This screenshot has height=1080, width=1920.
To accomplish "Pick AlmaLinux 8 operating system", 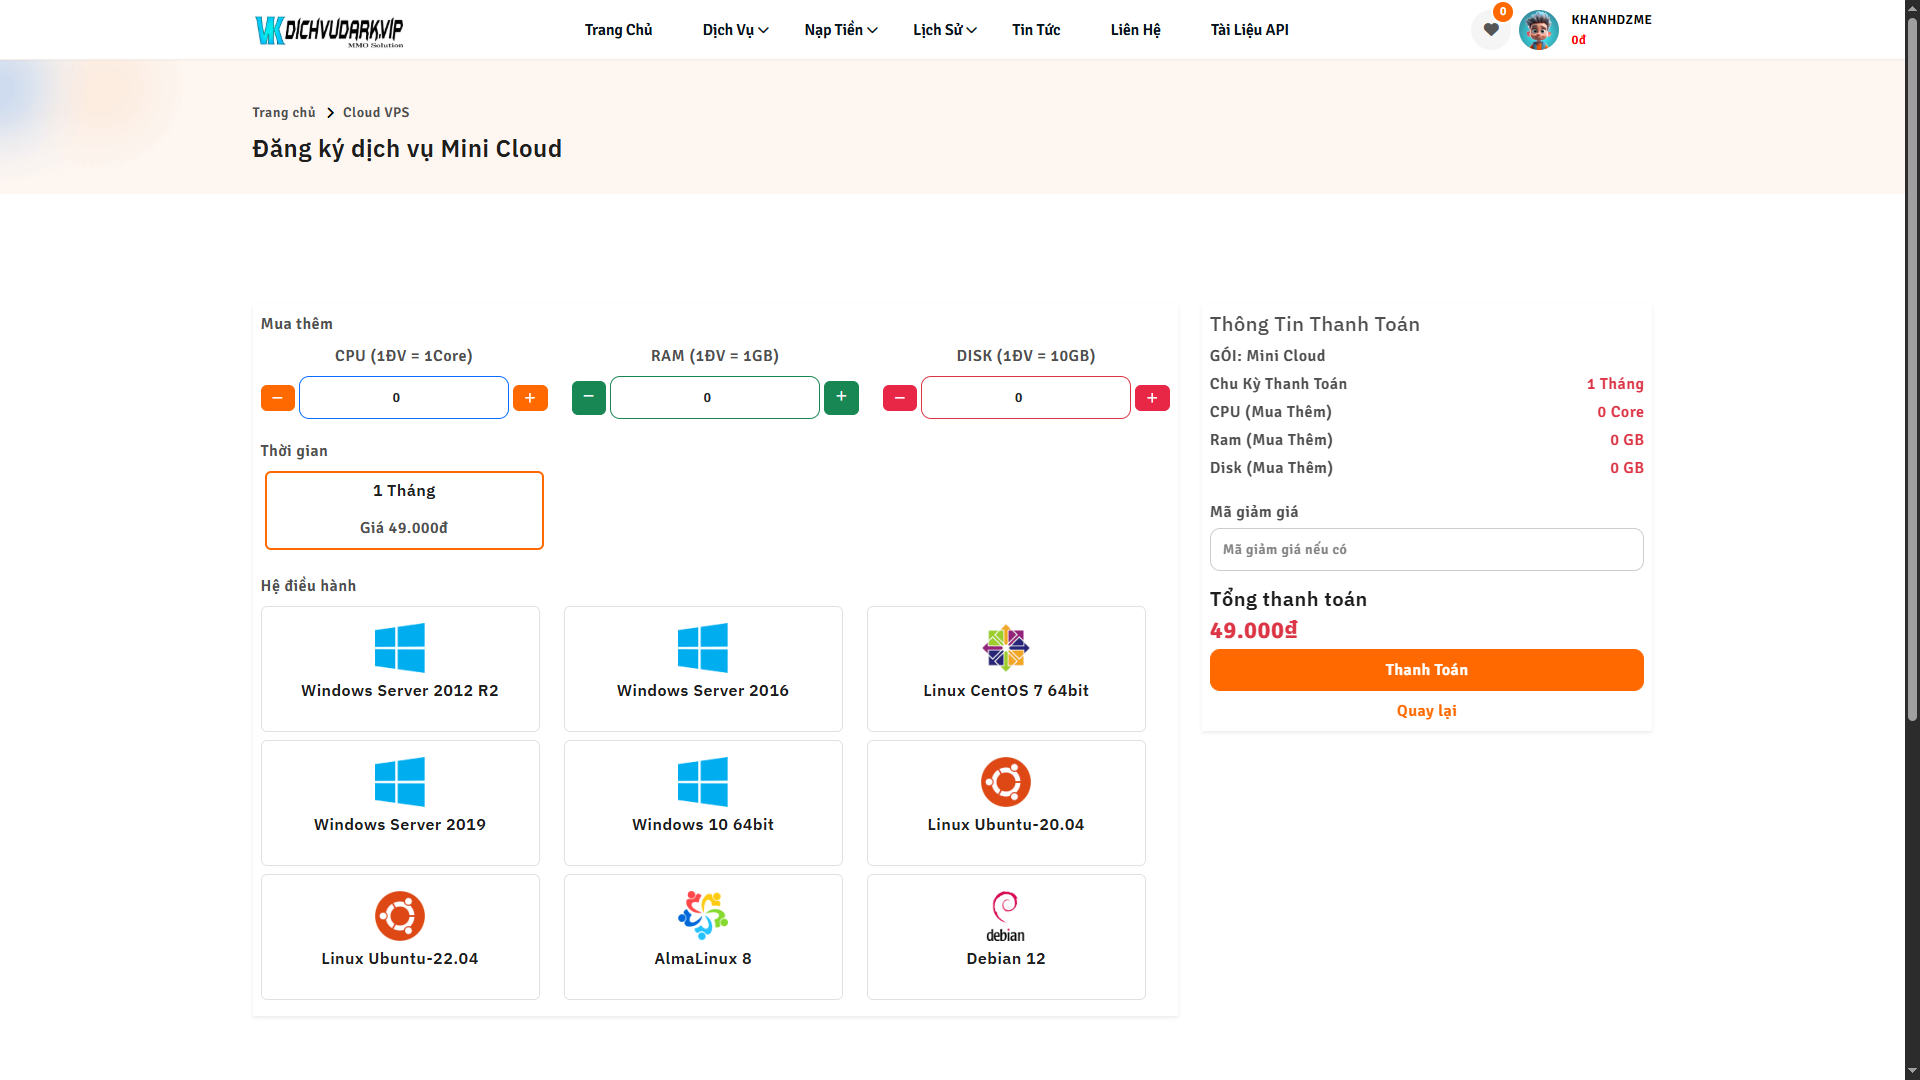I will [x=703, y=936].
